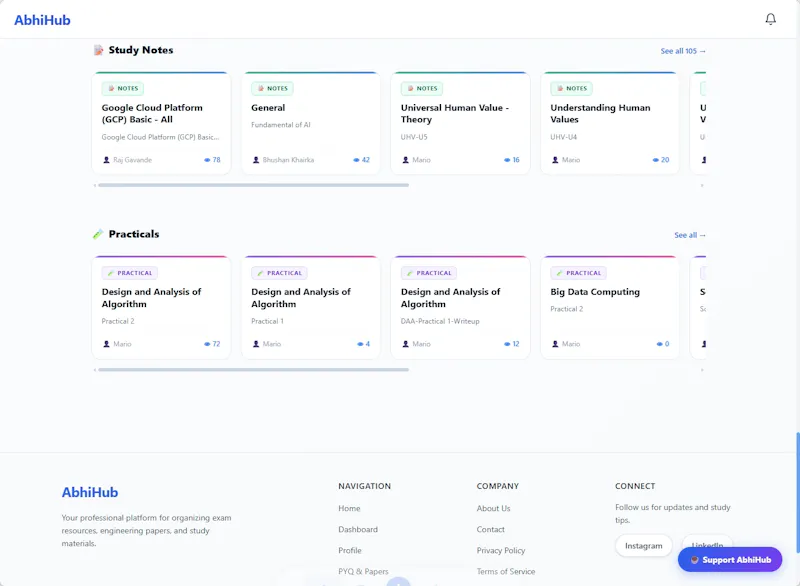Open General Fundamental of AI notes card
This screenshot has width=800, height=586.
click(x=311, y=123)
